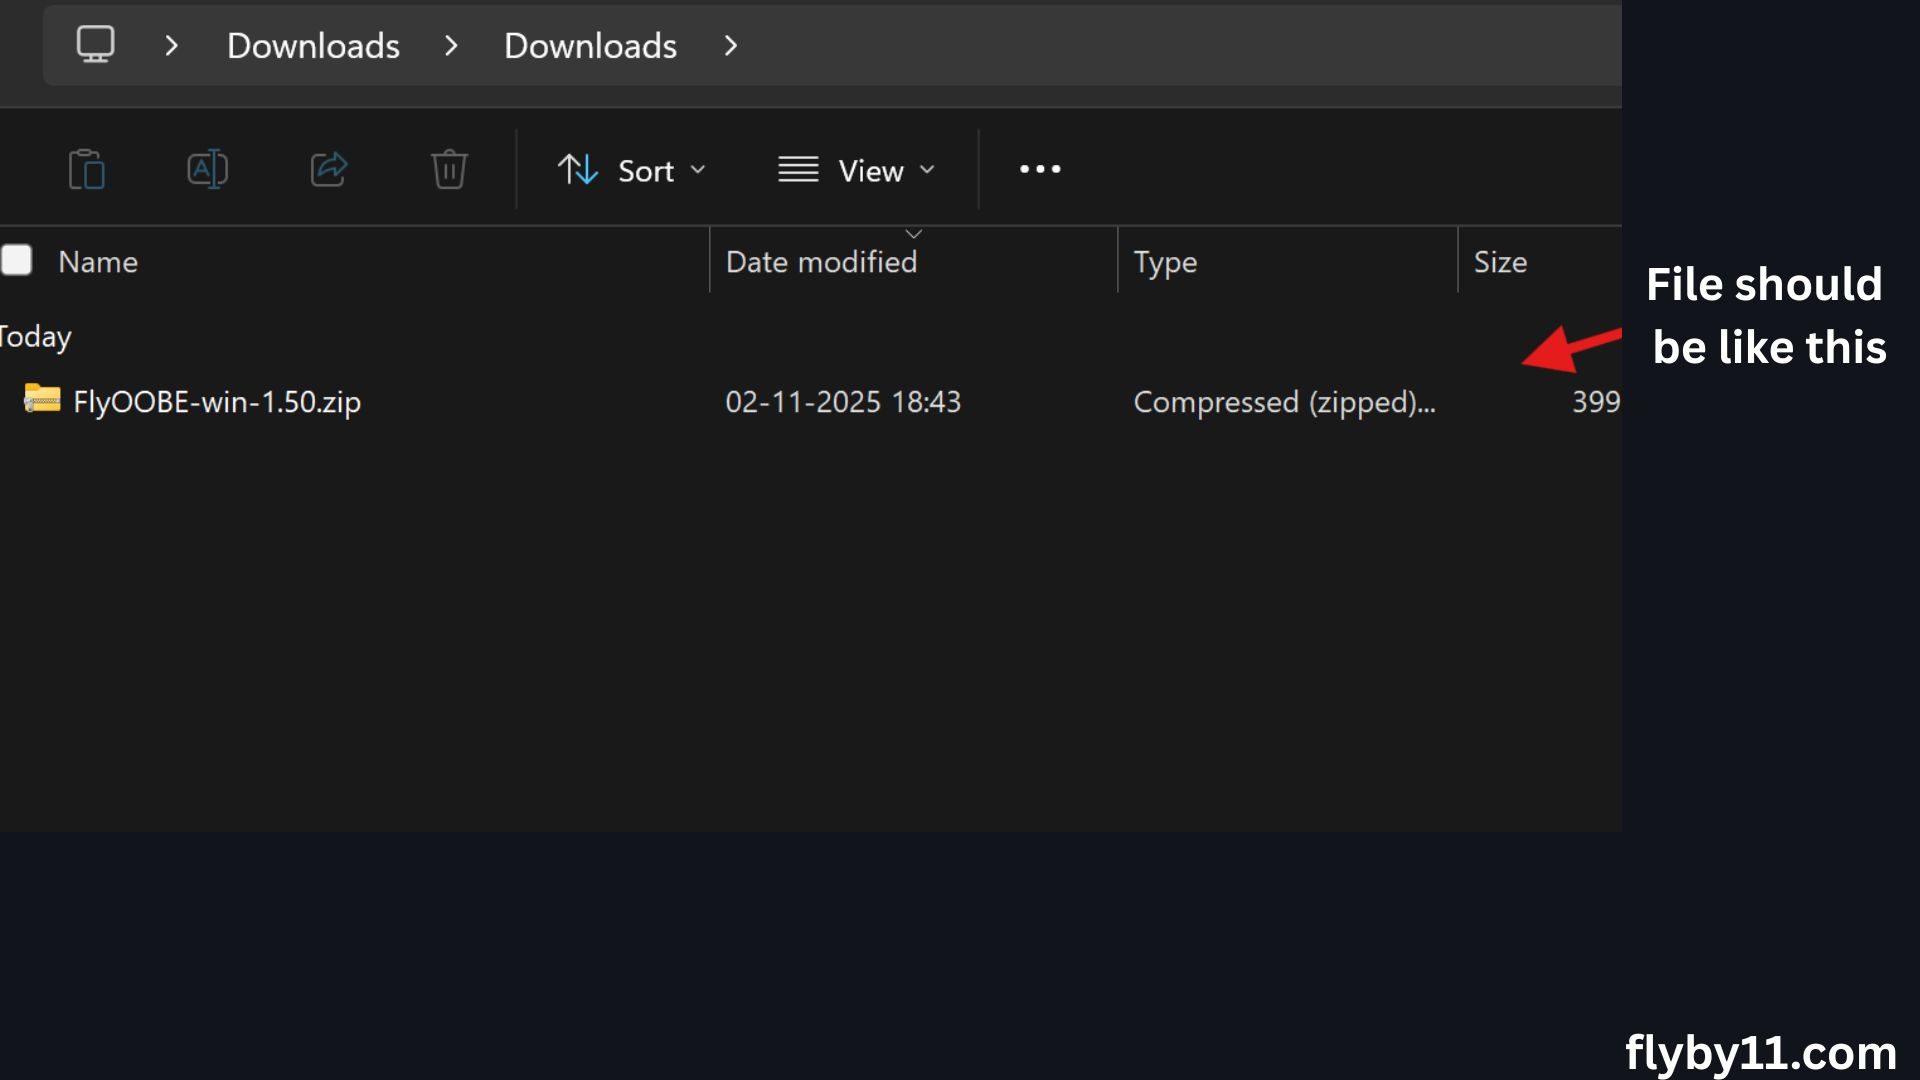Viewport: 1920px width, 1080px height.
Task: Click the This PC monitor icon in breadcrumb
Action: click(x=96, y=44)
